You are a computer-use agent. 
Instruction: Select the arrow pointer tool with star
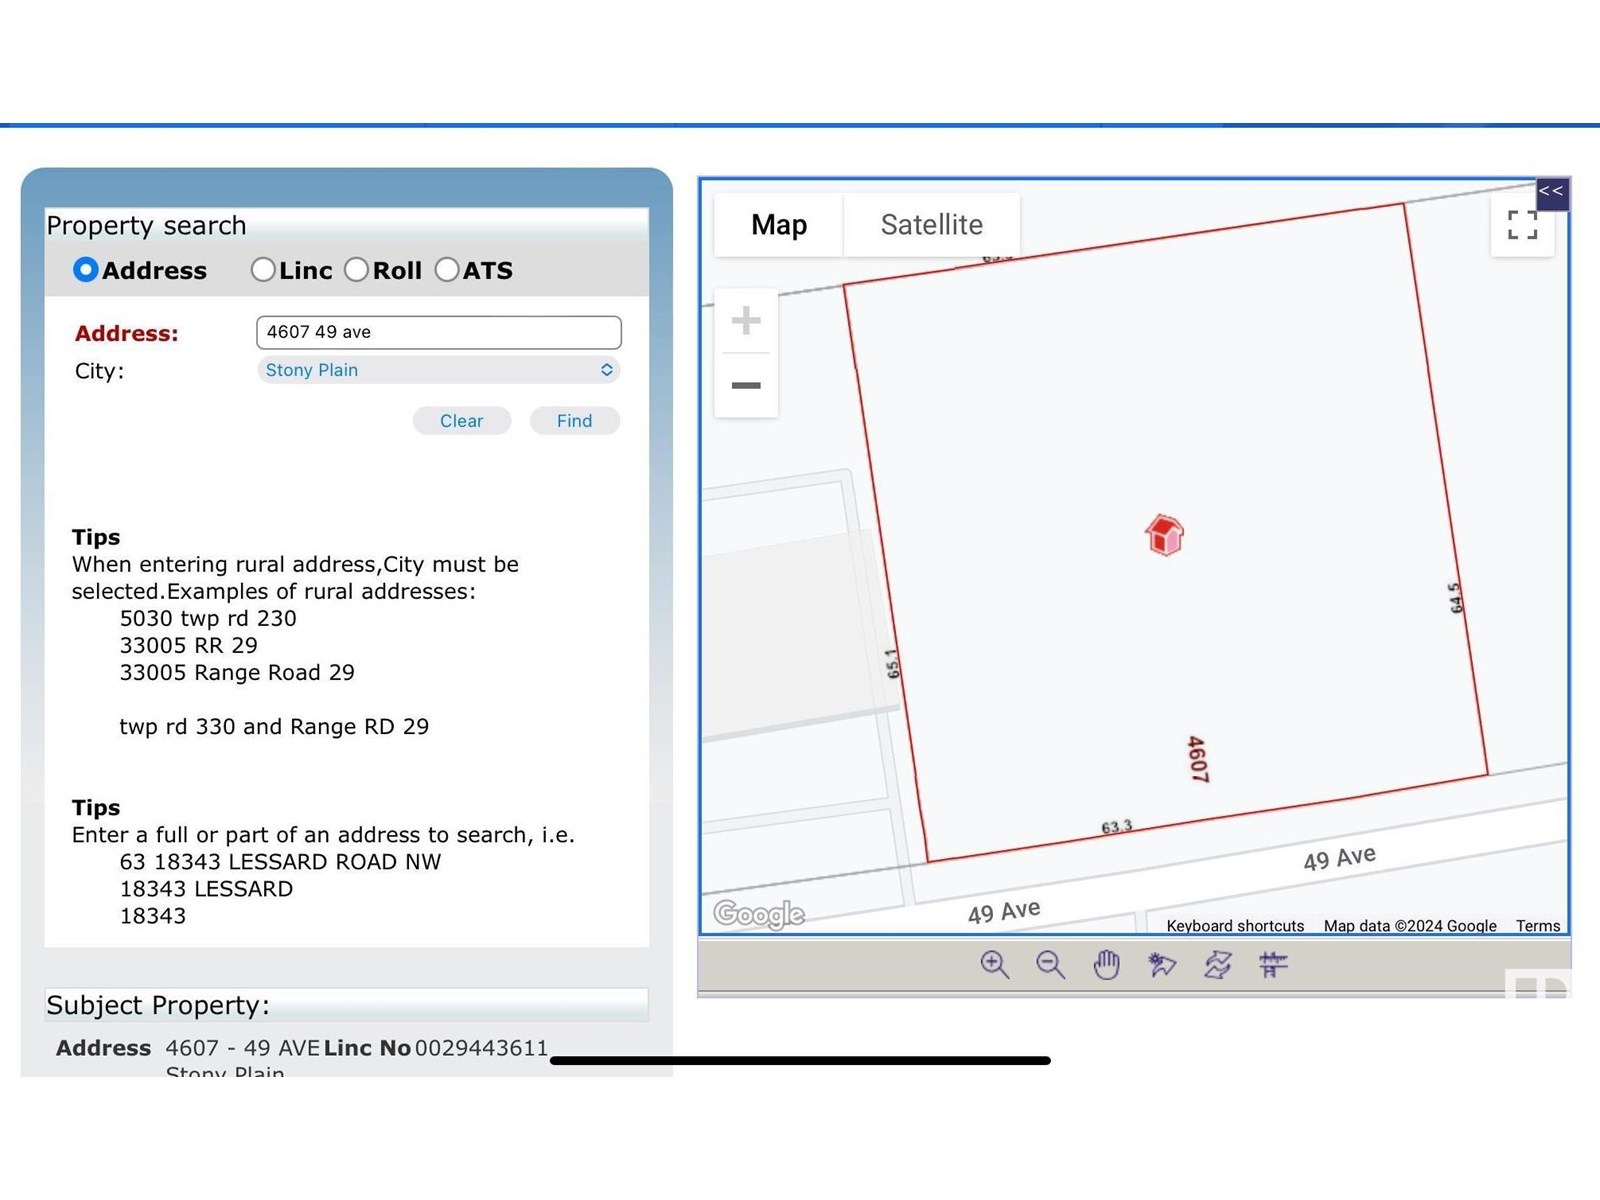(x=1162, y=964)
